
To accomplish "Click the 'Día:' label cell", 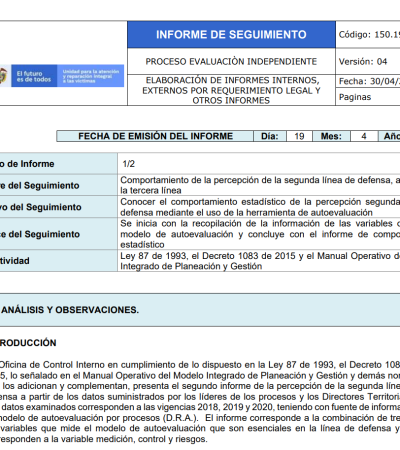I will point(270,136).
